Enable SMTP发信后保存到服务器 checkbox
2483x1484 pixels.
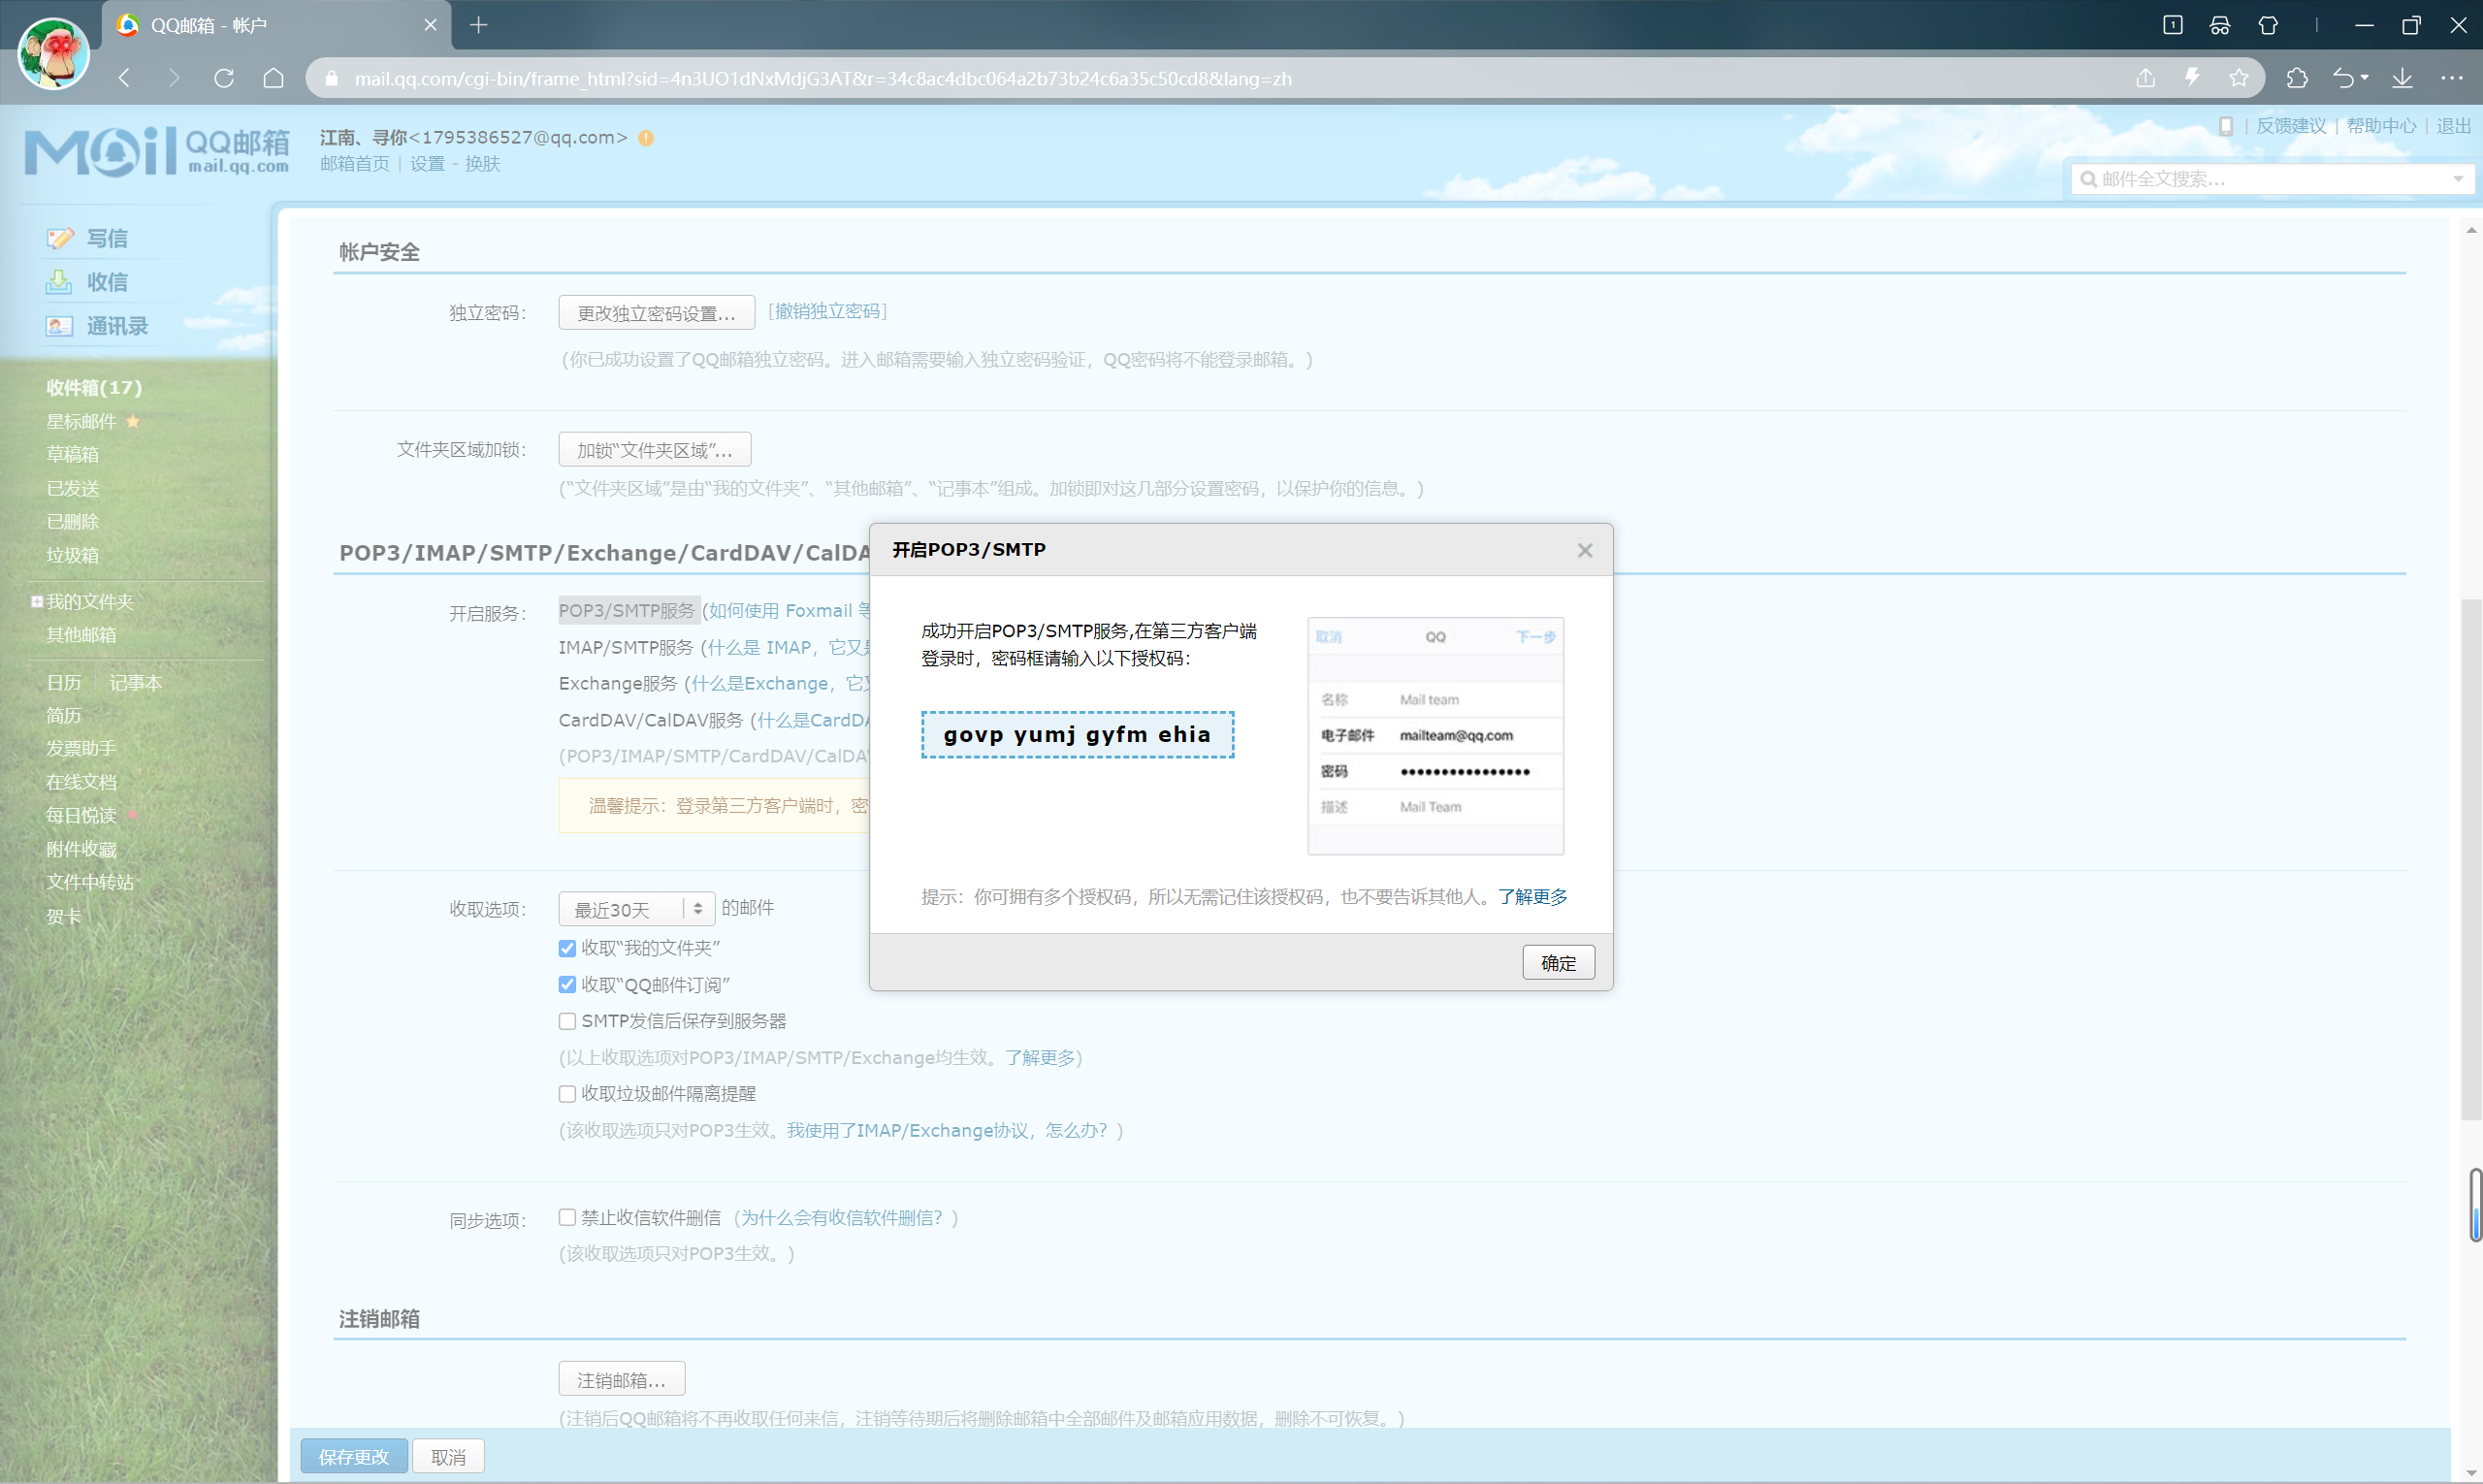click(567, 1021)
